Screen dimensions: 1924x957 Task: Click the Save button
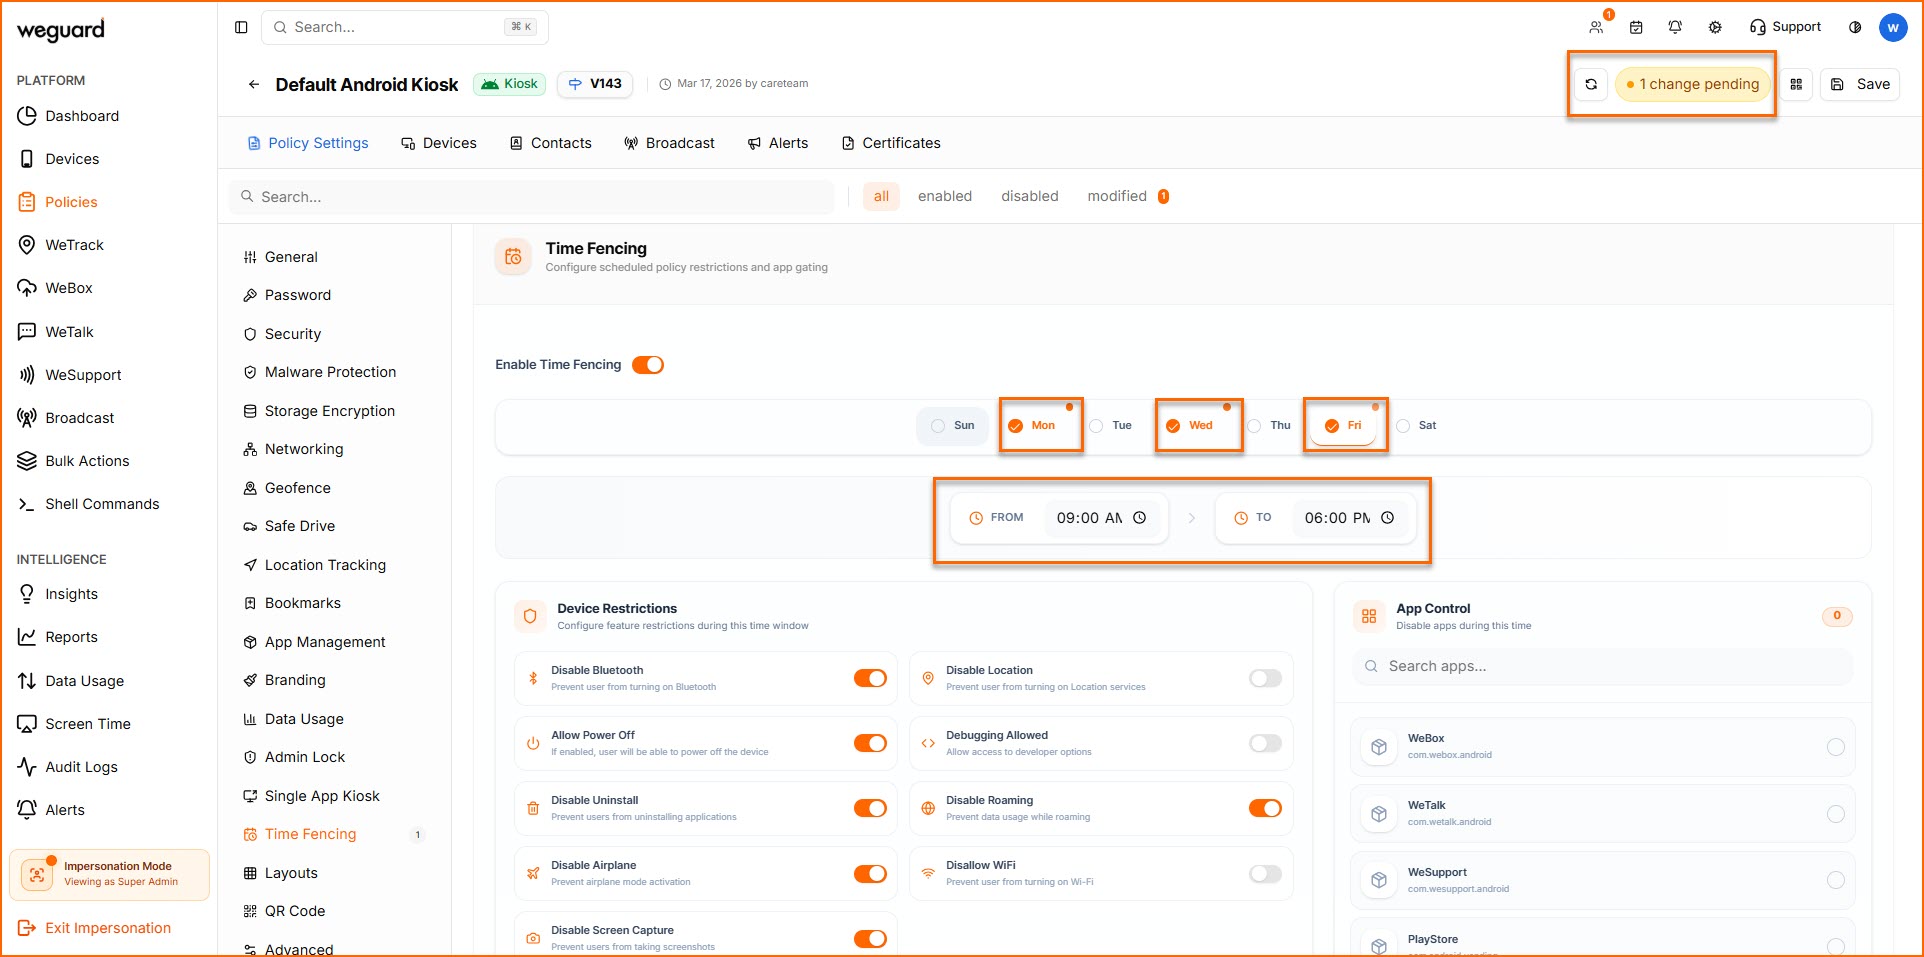pos(1860,85)
